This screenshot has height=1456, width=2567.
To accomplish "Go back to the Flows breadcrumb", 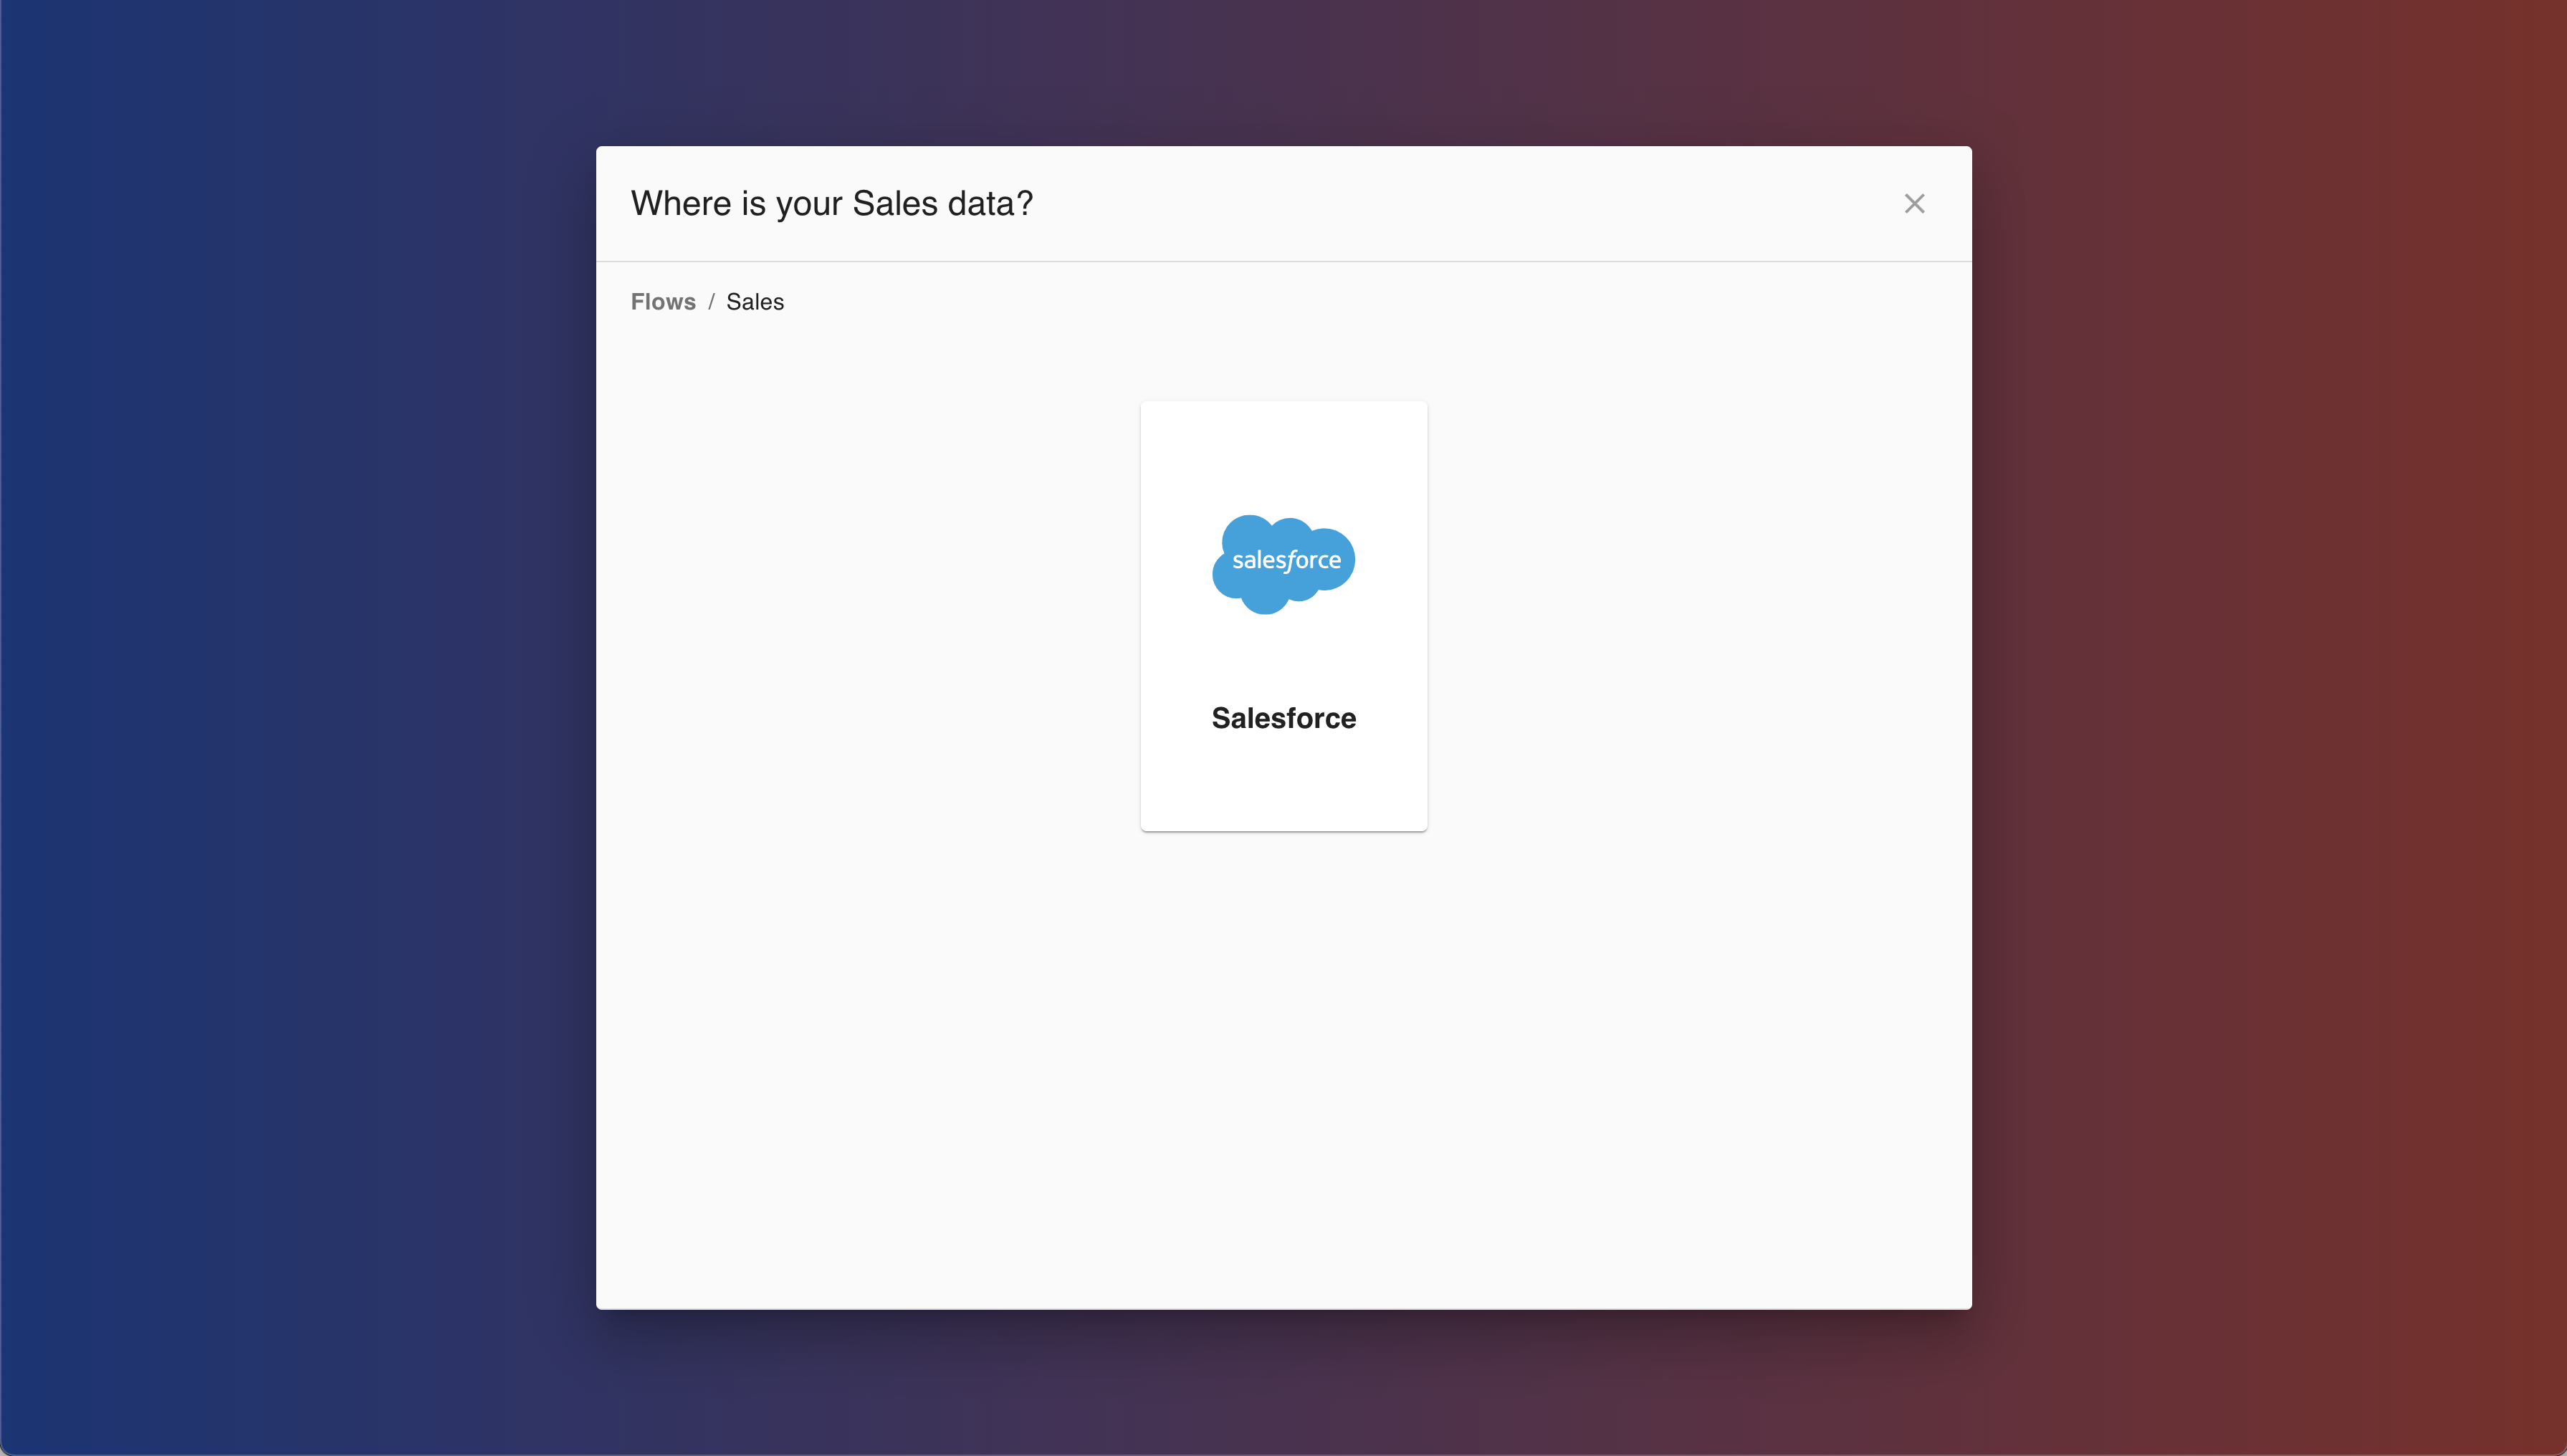I will (663, 302).
